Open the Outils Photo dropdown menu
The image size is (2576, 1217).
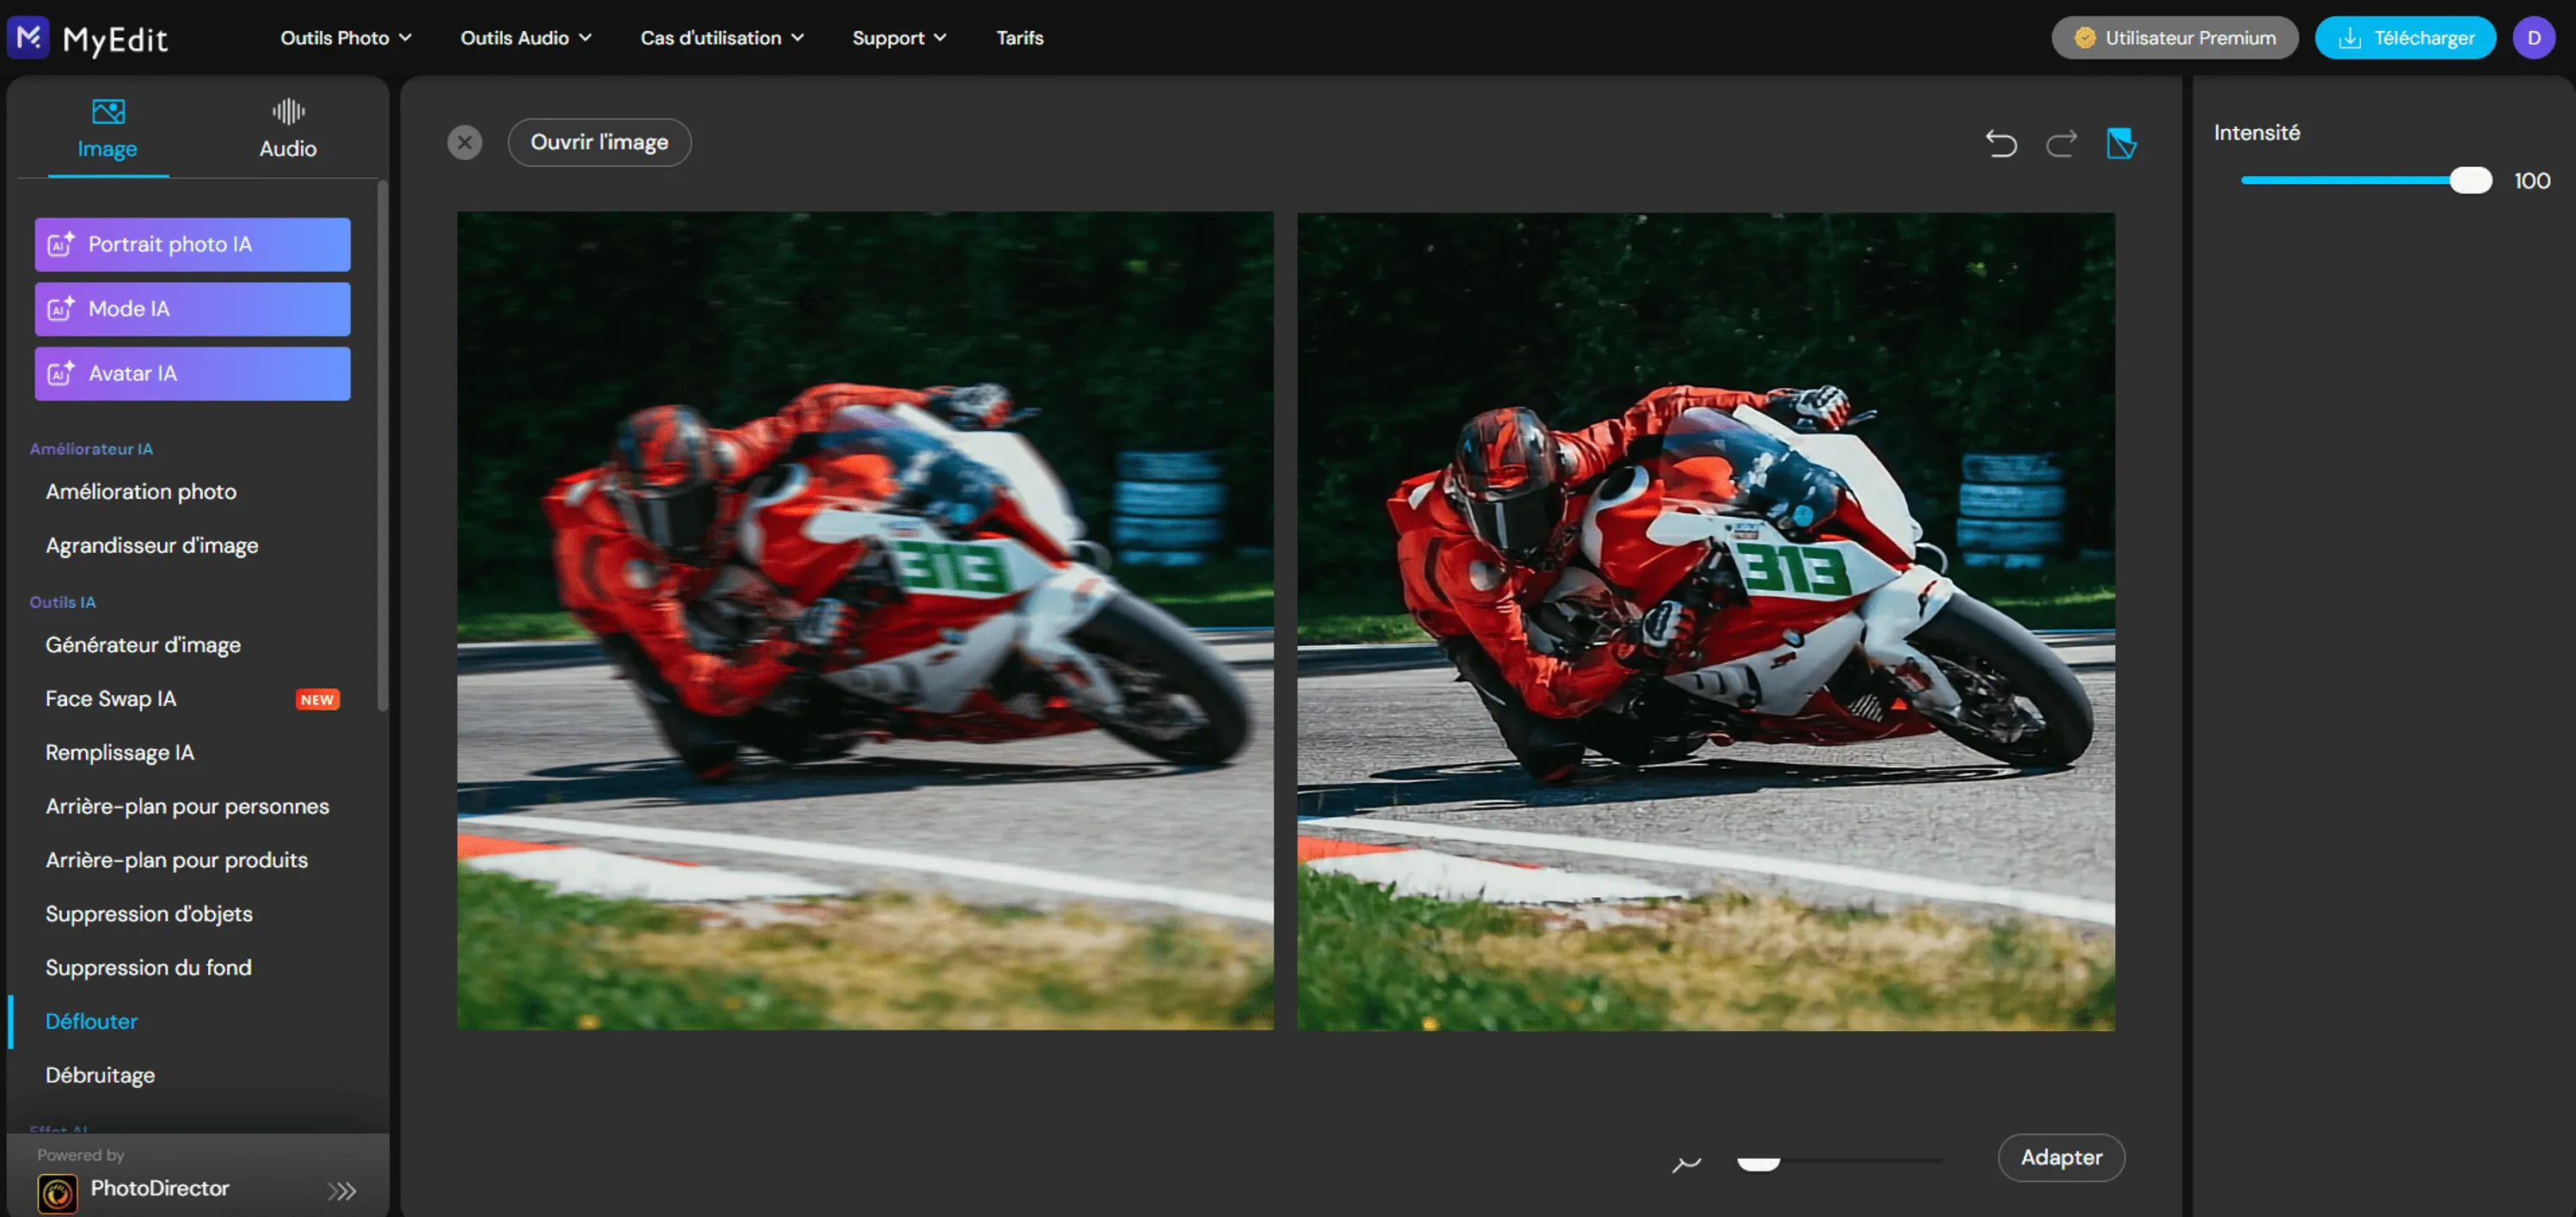pyautogui.click(x=346, y=38)
